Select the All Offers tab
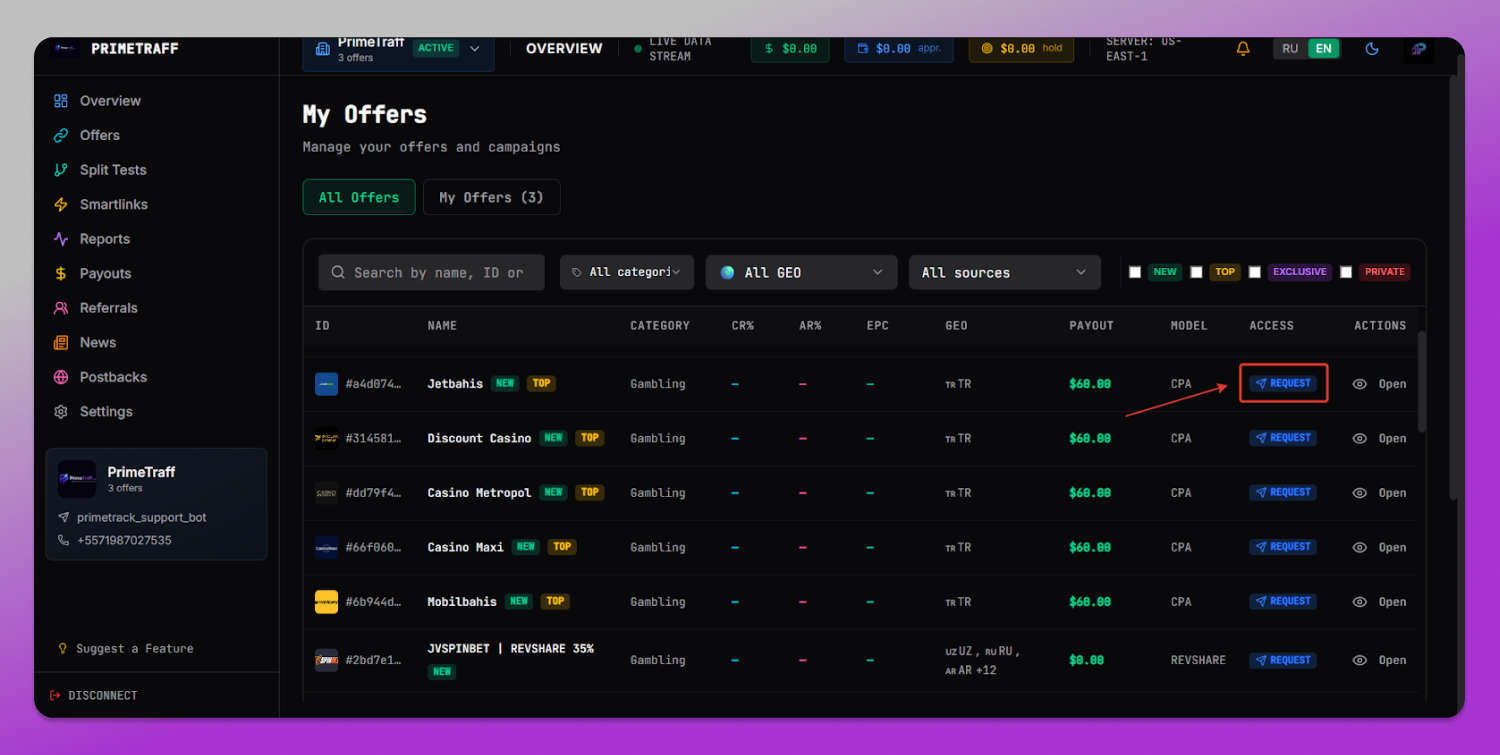The width and height of the screenshot is (1500, 755). point(359,197)
